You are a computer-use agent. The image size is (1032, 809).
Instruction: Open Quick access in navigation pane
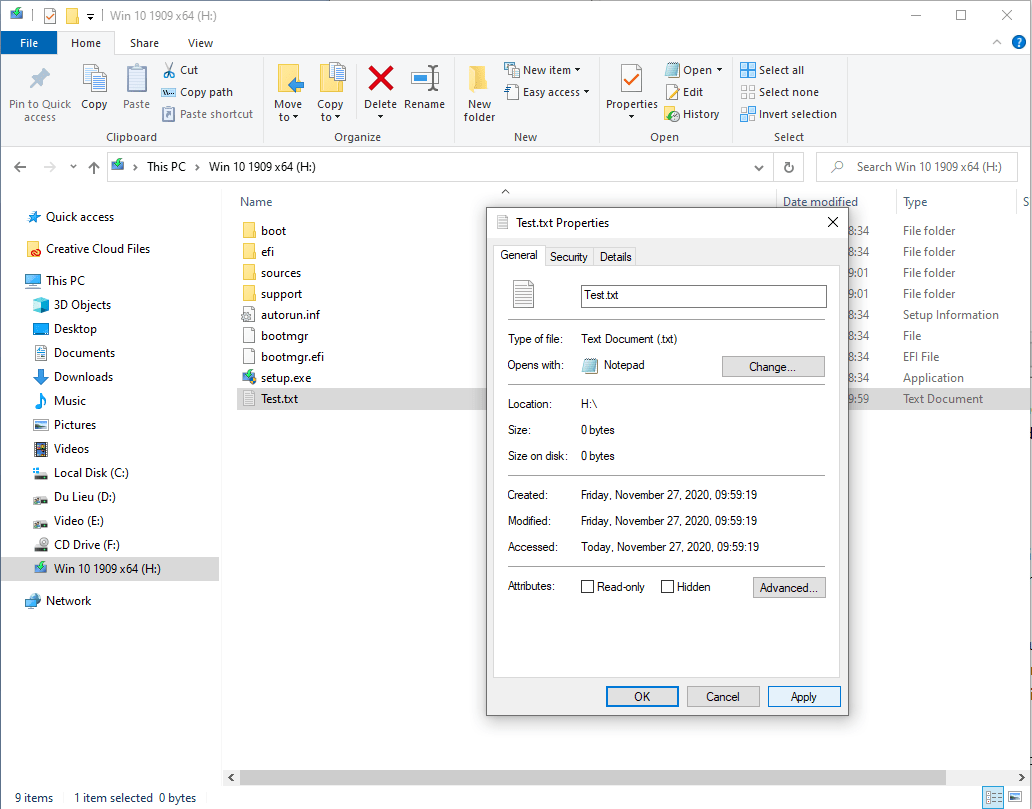click(70, 217)
